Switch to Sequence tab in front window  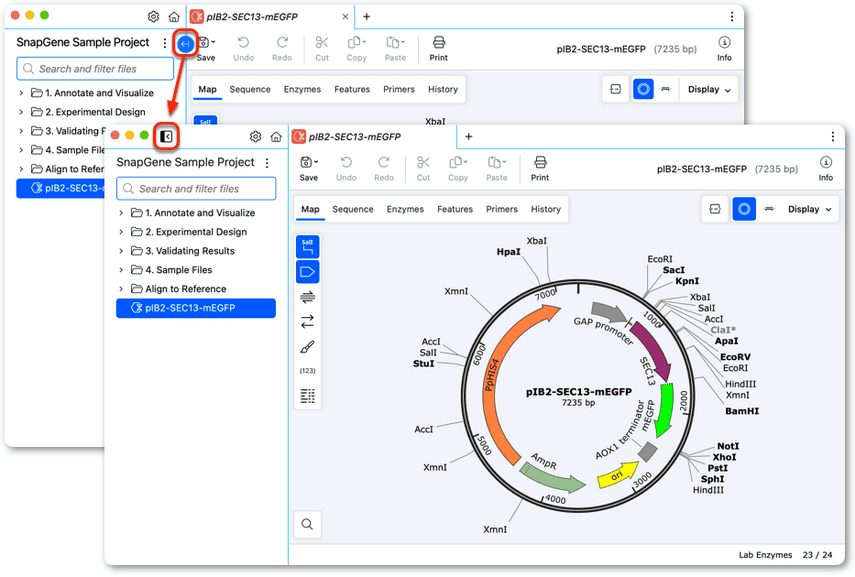click(353, 209)
